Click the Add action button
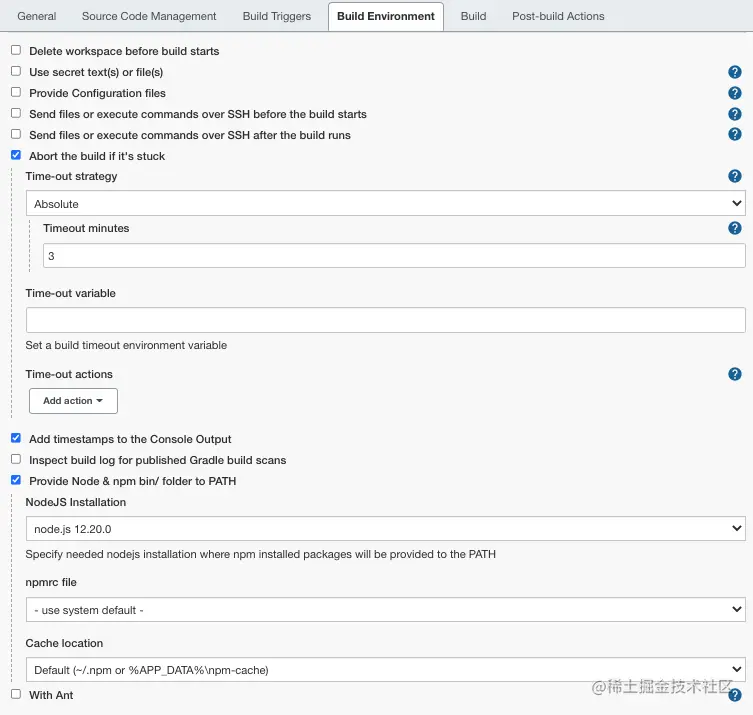The width and height of the screenshot is (753, 715). (x=73, y=401)
